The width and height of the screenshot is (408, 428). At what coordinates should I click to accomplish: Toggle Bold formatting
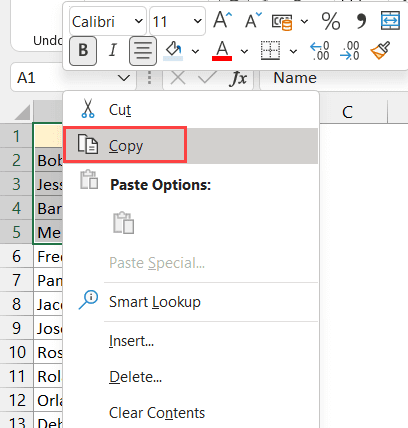tap(83, 51)
